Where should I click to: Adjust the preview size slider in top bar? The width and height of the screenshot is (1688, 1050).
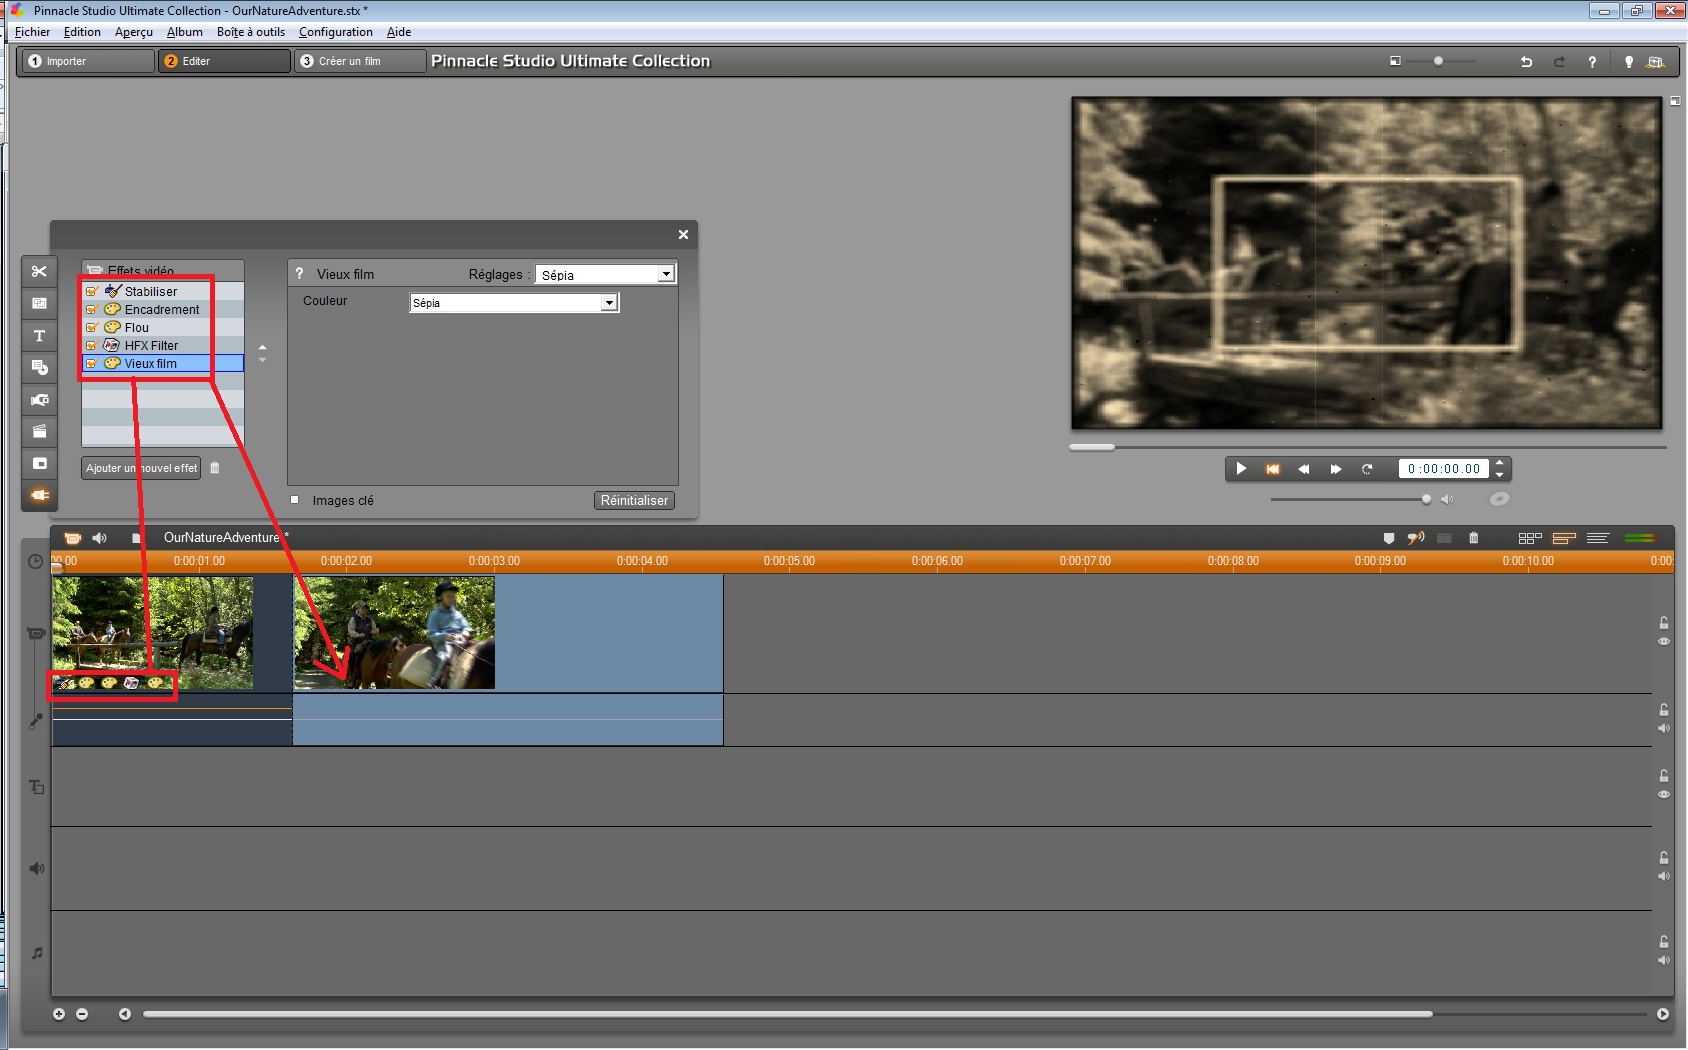[x=1440, y=61]
